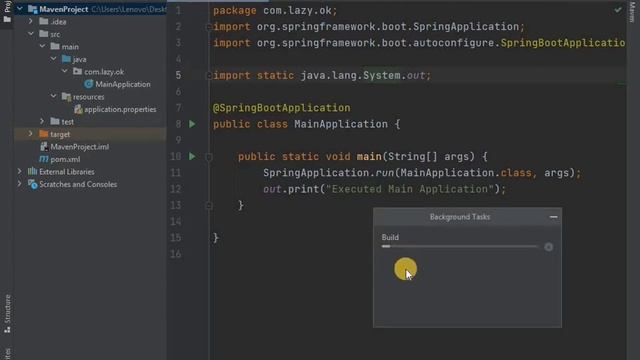Click the fold end marker at line 13
640x360 pixels.
coord(209,205)
